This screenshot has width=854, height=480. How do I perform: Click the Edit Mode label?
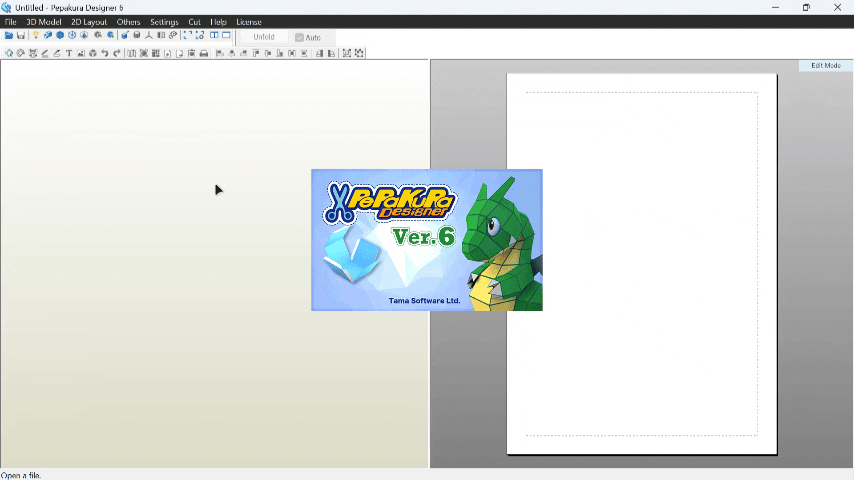[x=826, y=65]
